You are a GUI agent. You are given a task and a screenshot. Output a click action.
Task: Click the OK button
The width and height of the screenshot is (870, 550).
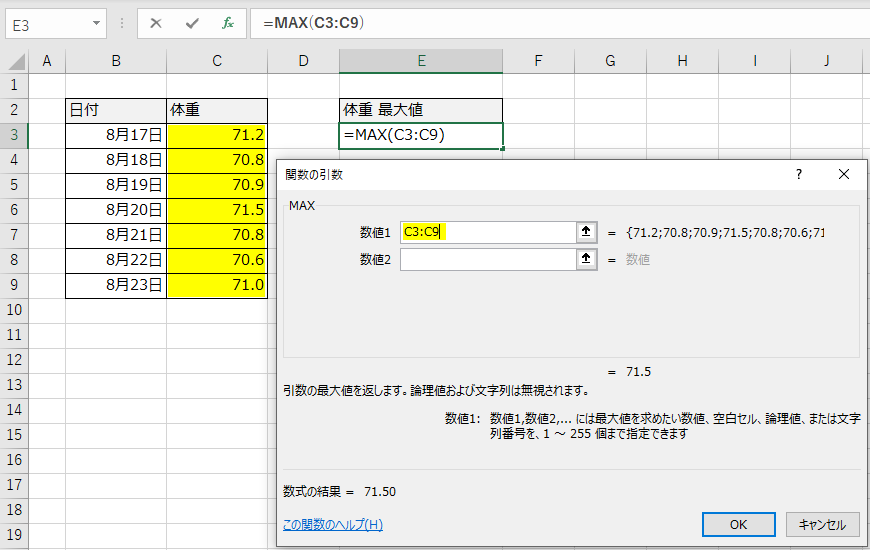(738, 524)
